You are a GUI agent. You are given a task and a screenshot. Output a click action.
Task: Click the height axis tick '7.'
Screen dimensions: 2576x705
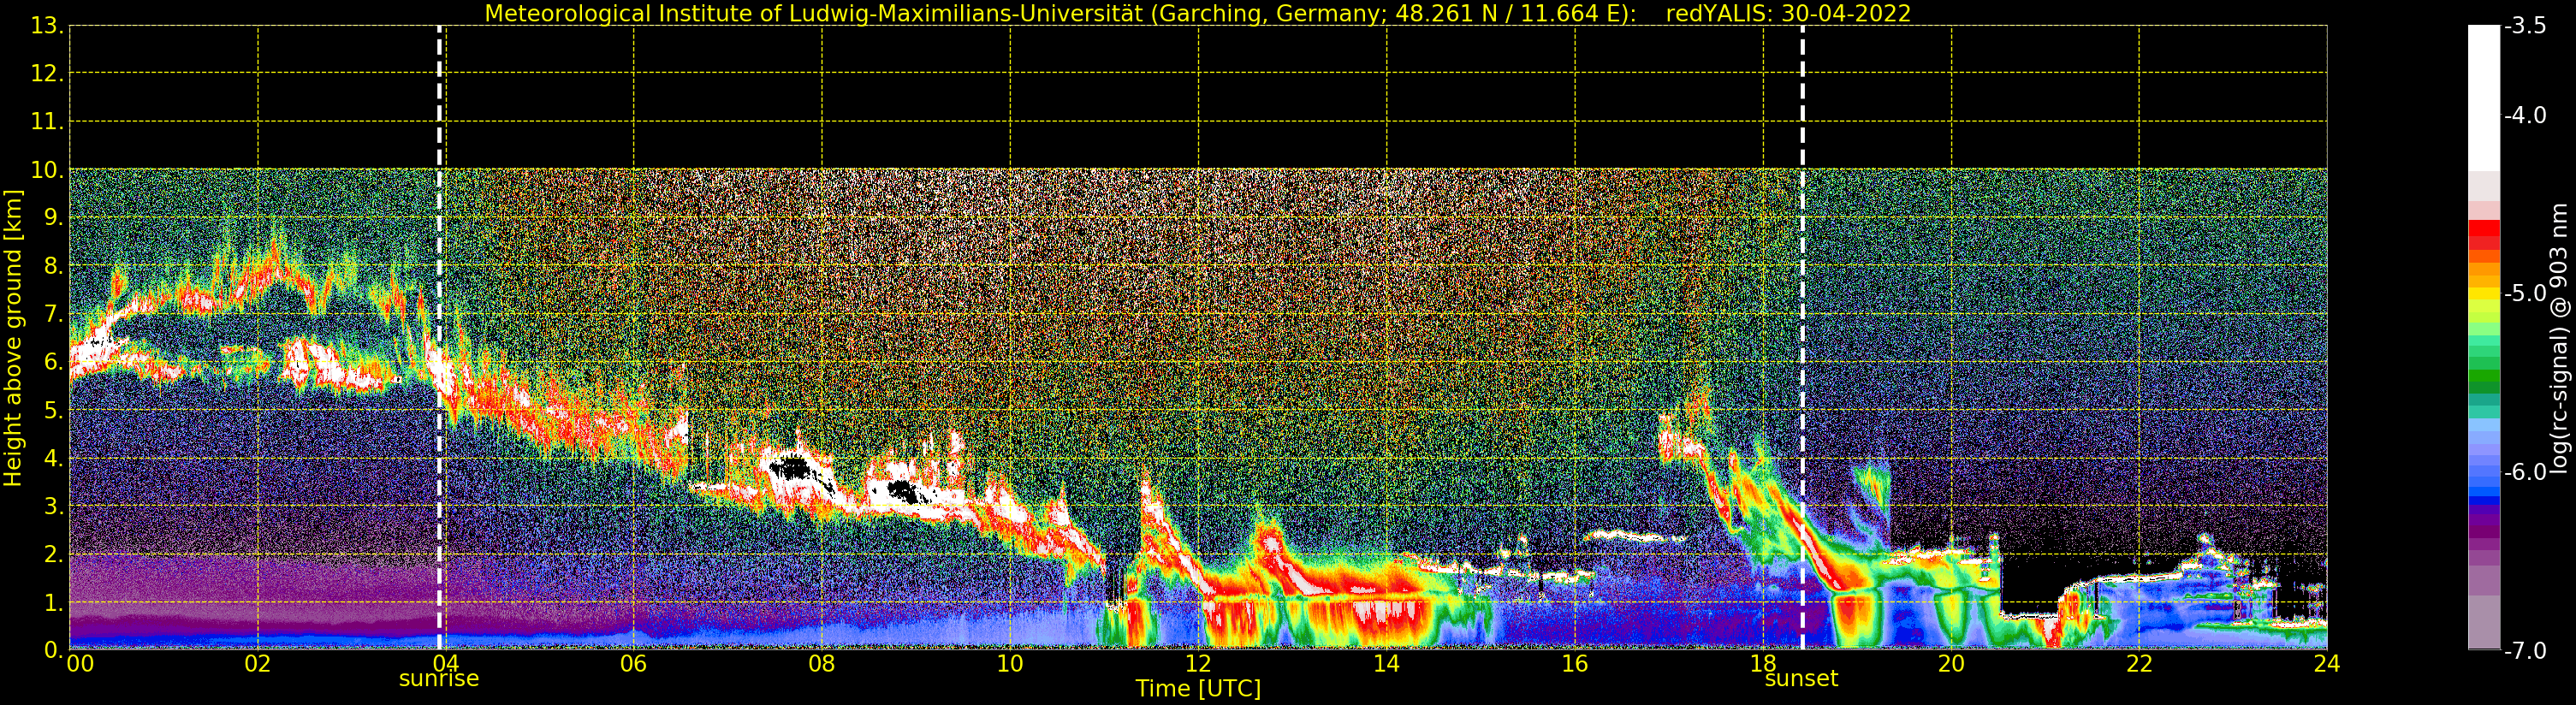[x=53, y=314]
